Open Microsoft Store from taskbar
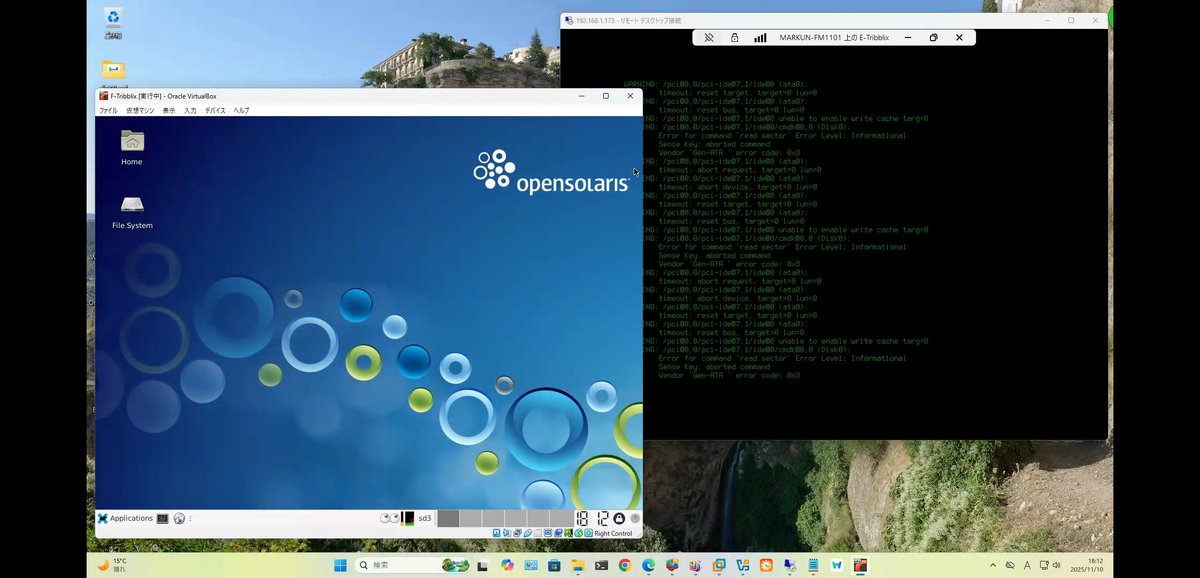Viewport: 1200px width, 578px height. click(554, 565)
